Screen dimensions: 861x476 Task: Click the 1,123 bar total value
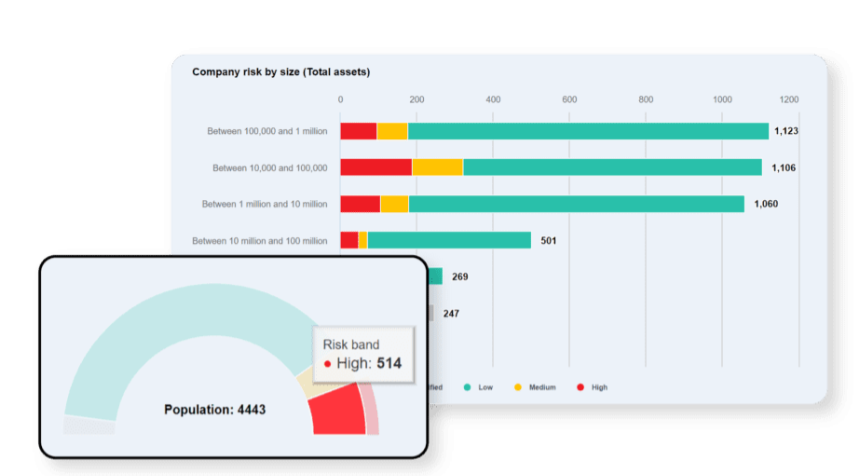786,131
